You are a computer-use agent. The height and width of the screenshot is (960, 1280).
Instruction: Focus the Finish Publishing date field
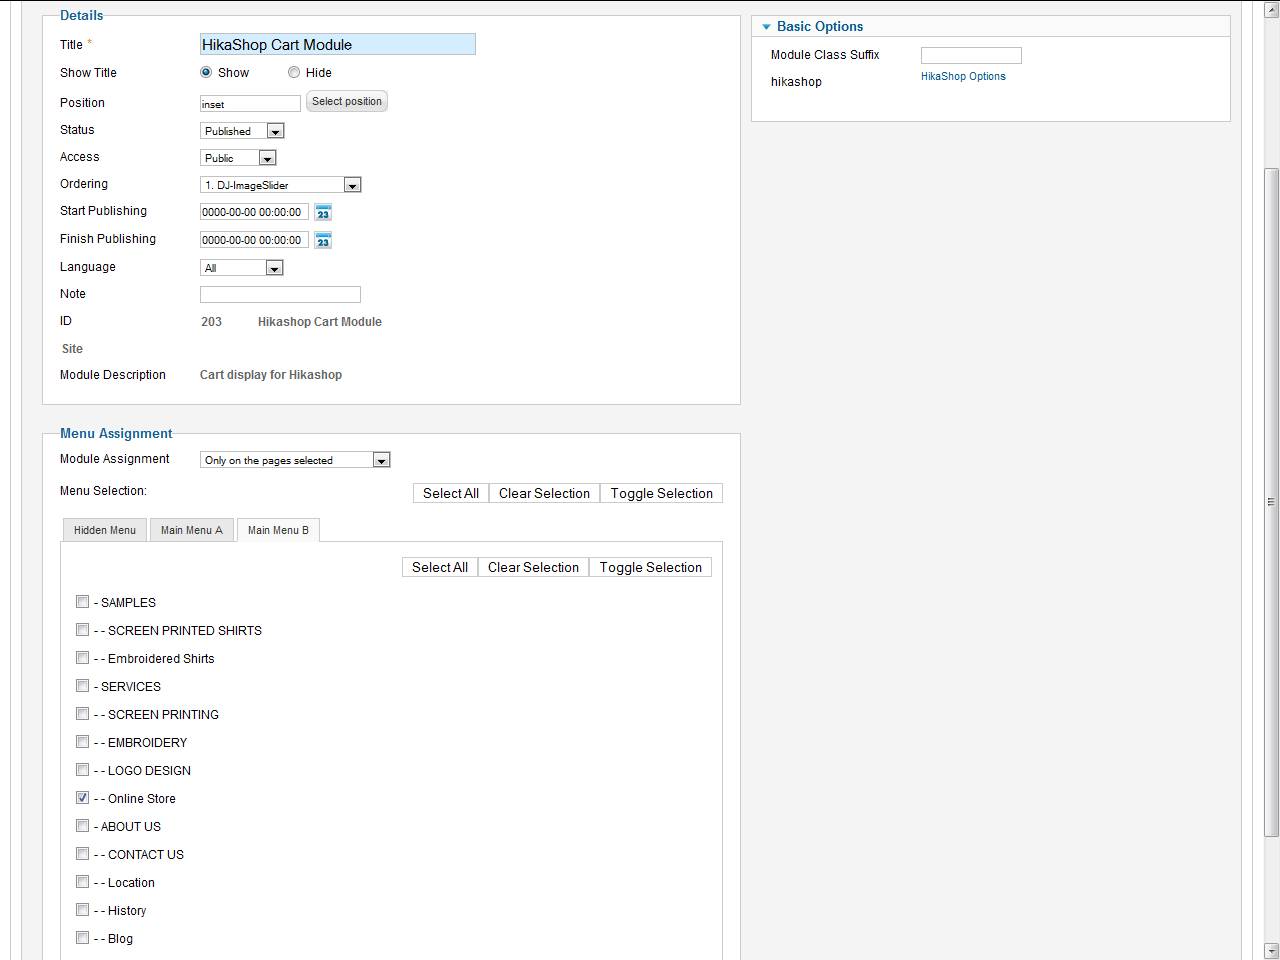(254, 240)
